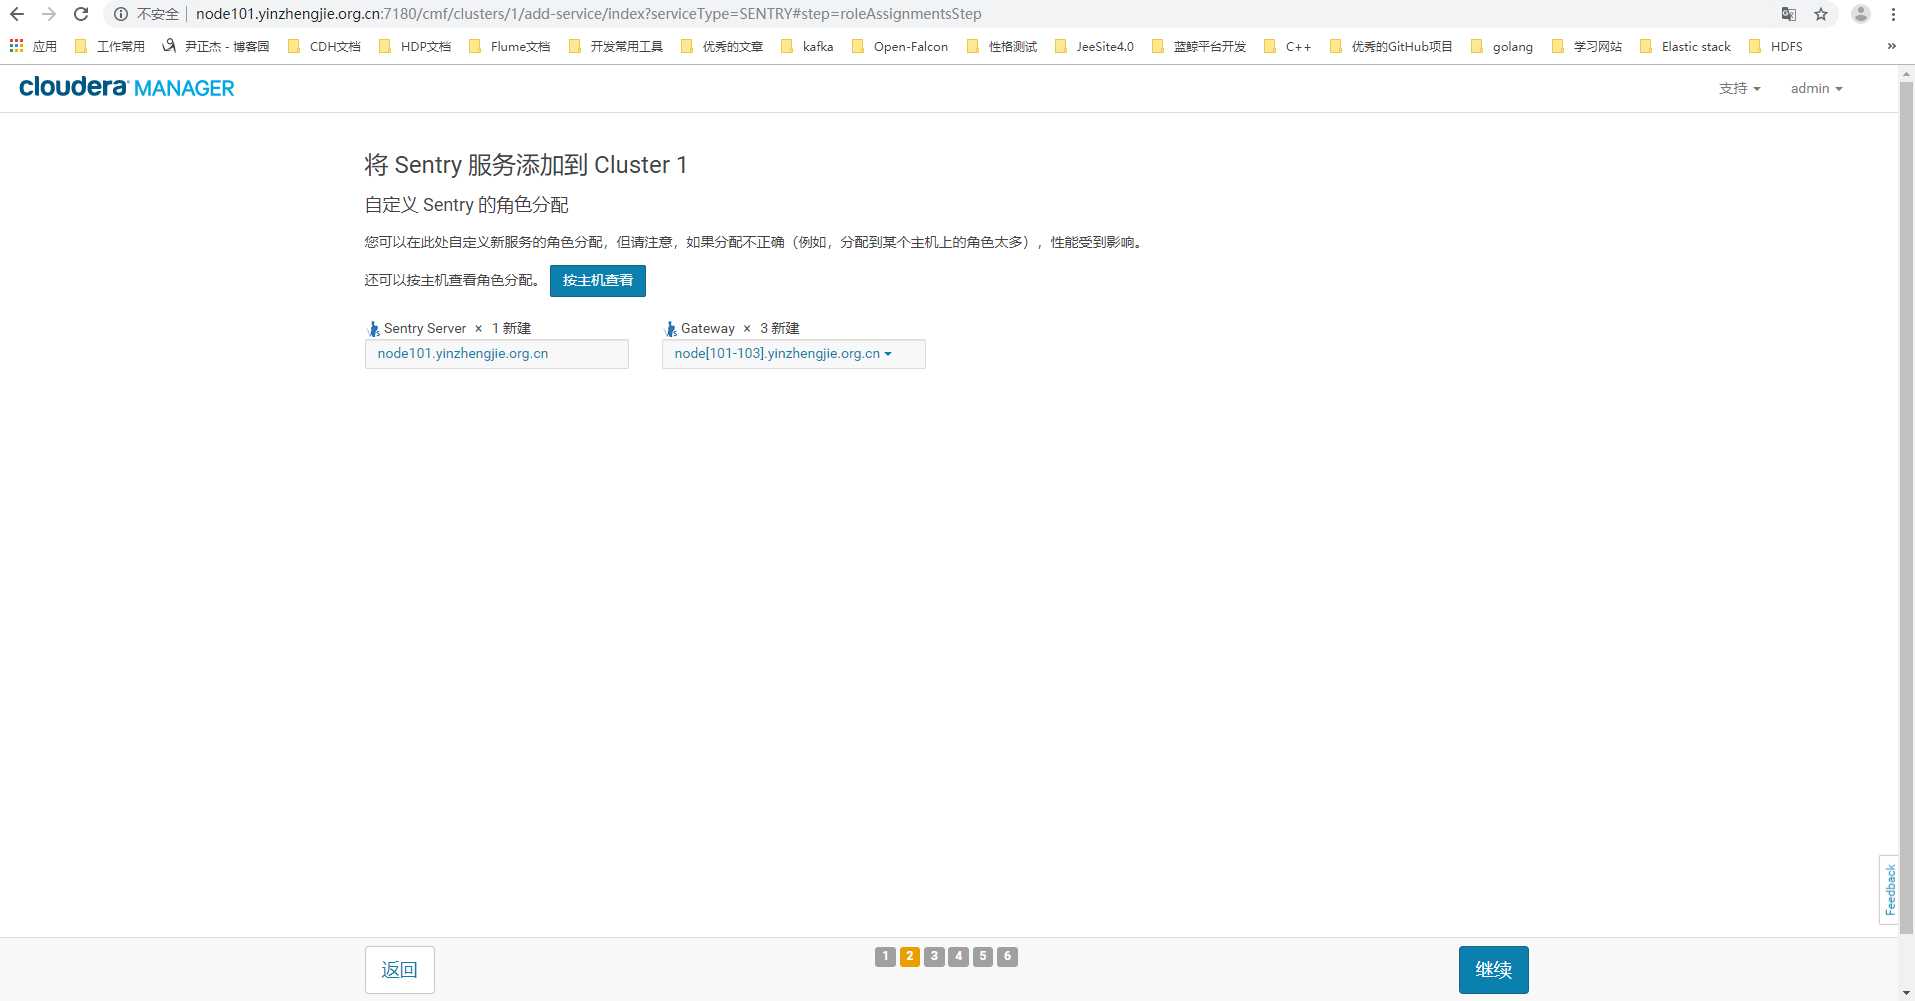Open the 开发常用工具 bookmark folder
This screenshot has width=1915, height=1001.
616,46
